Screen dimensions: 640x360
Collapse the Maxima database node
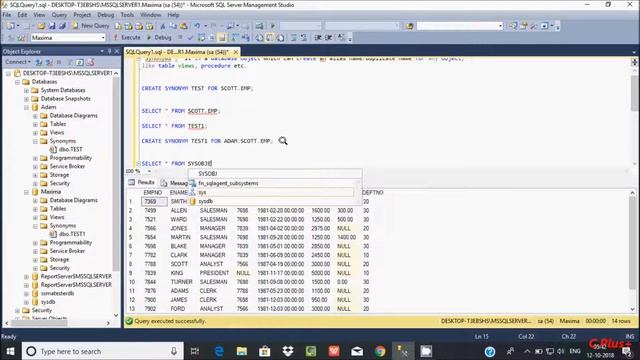[26, 192]
